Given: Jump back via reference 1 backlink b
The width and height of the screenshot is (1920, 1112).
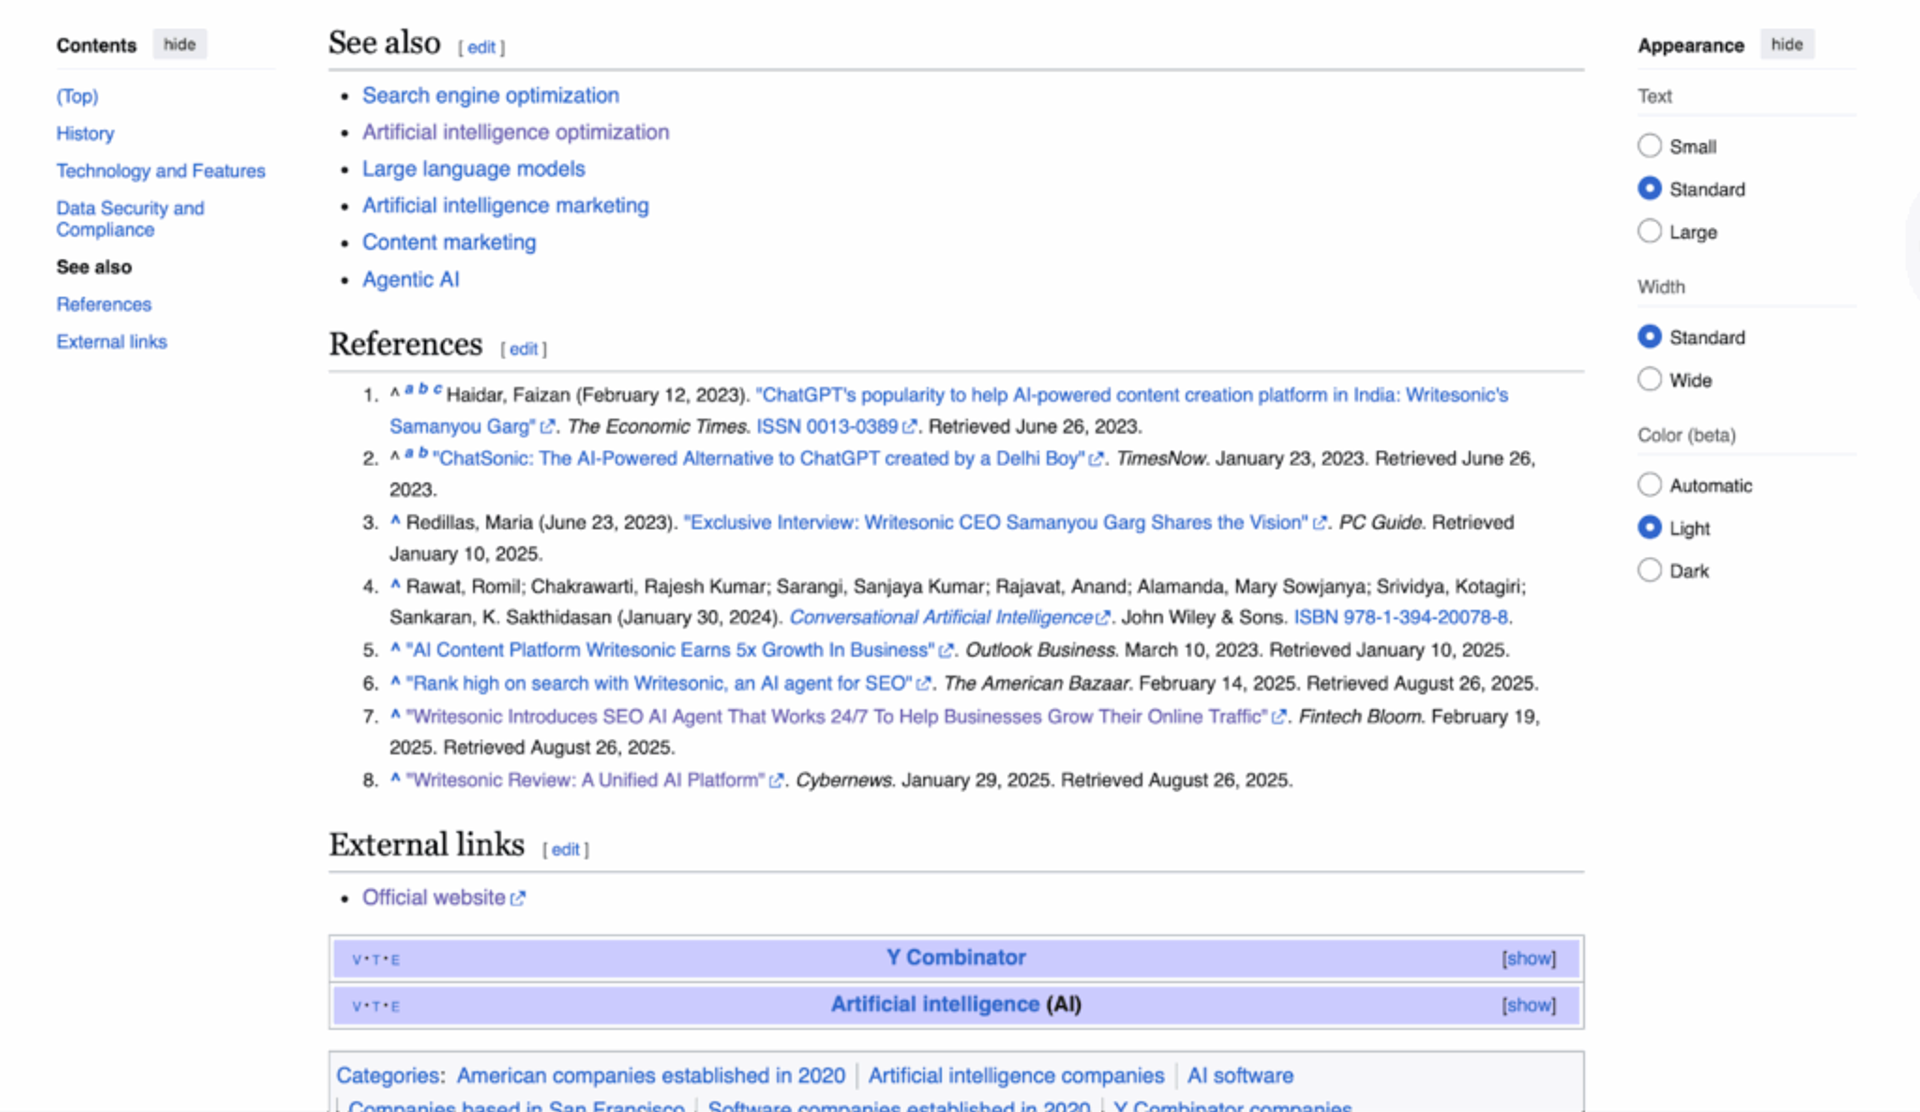Looking at the screenshot, I should coord(423,389).
